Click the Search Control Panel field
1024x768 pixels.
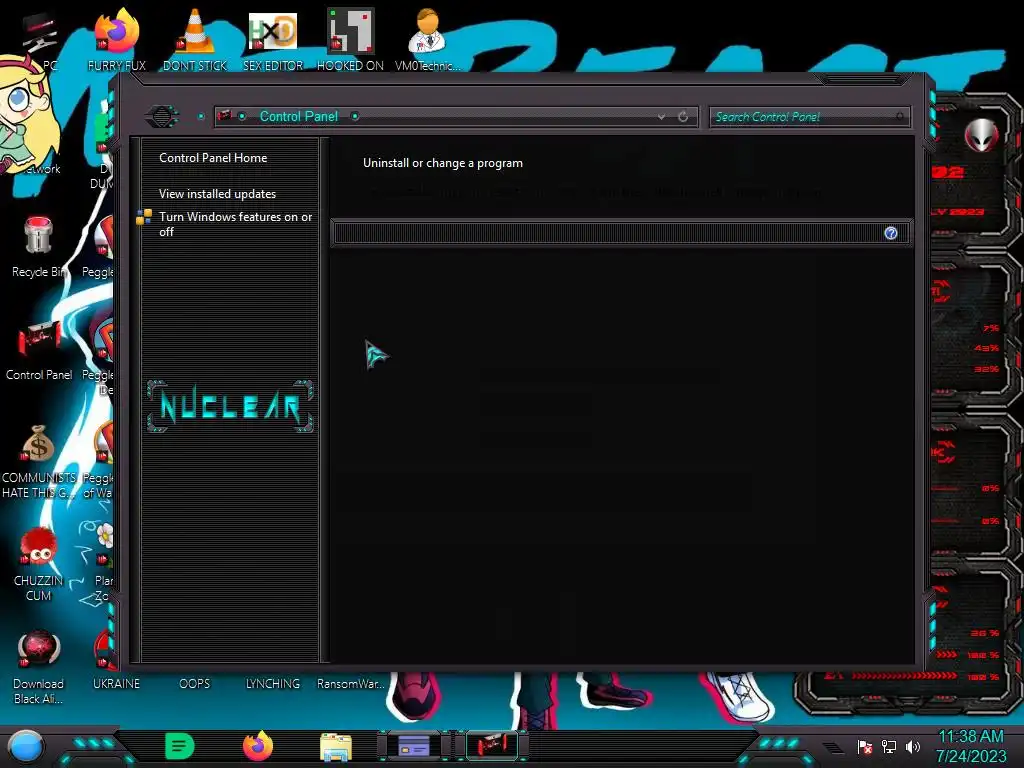[809, 117]
